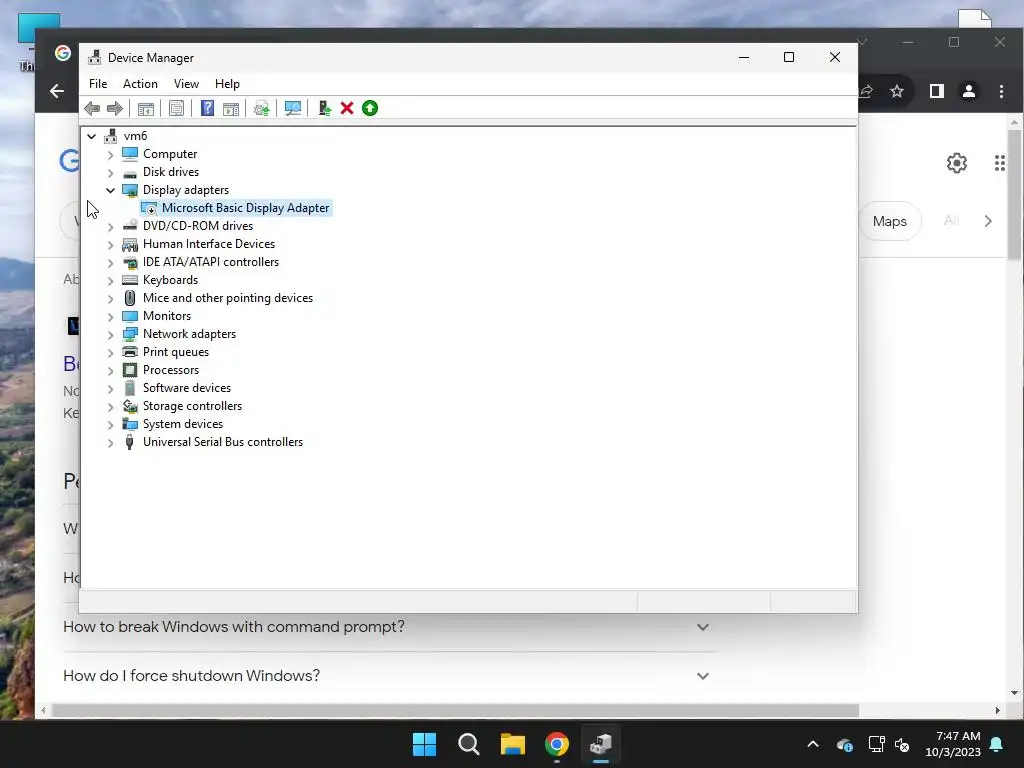Select Universal Serial Bus controllers row
Screen dimensions: 1024x768
point(223,442)
